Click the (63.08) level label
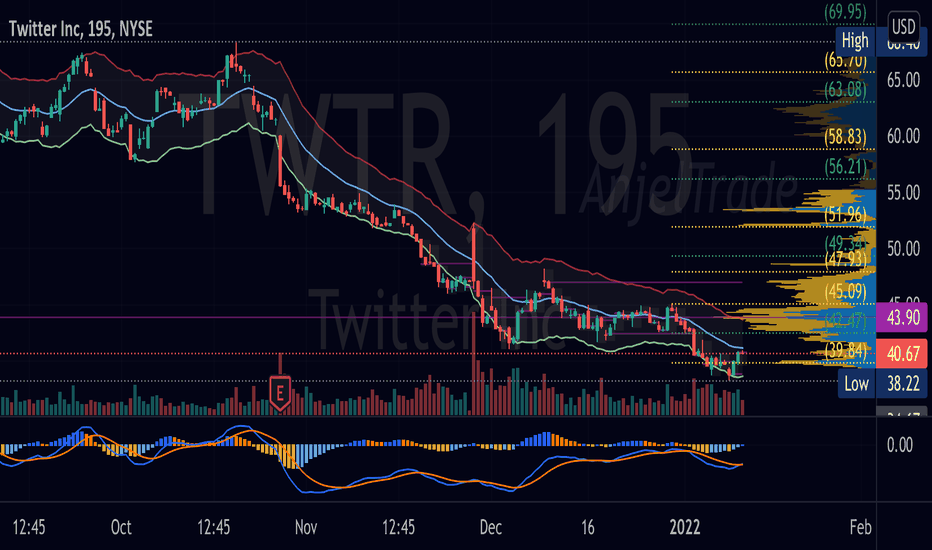This screenshot has height=550, width=932. [845, 89]
